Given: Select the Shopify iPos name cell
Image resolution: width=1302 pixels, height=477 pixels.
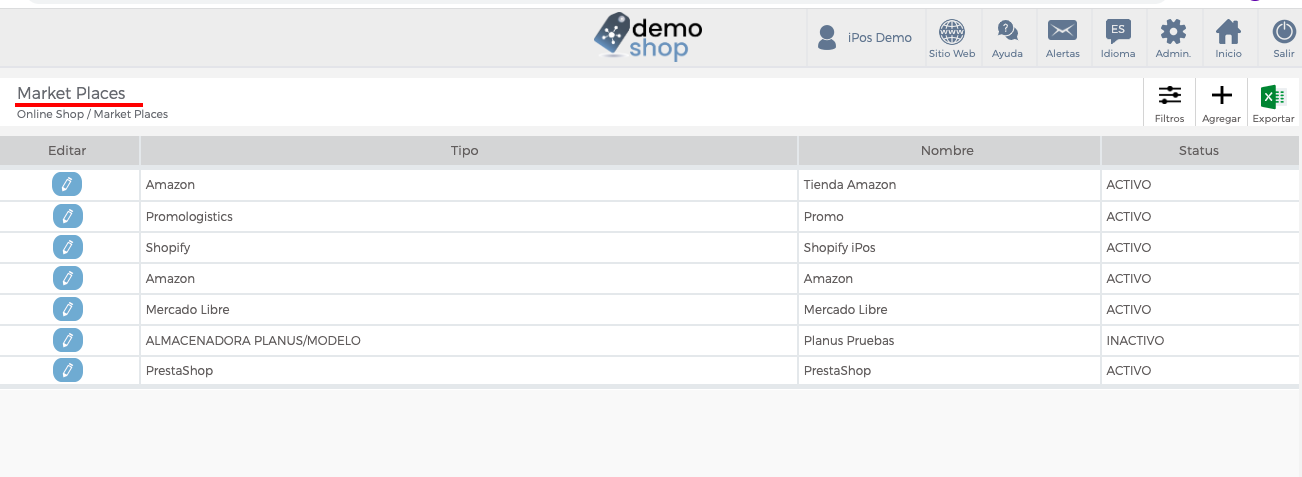Looking at the screenshot, I should [949, 247].
